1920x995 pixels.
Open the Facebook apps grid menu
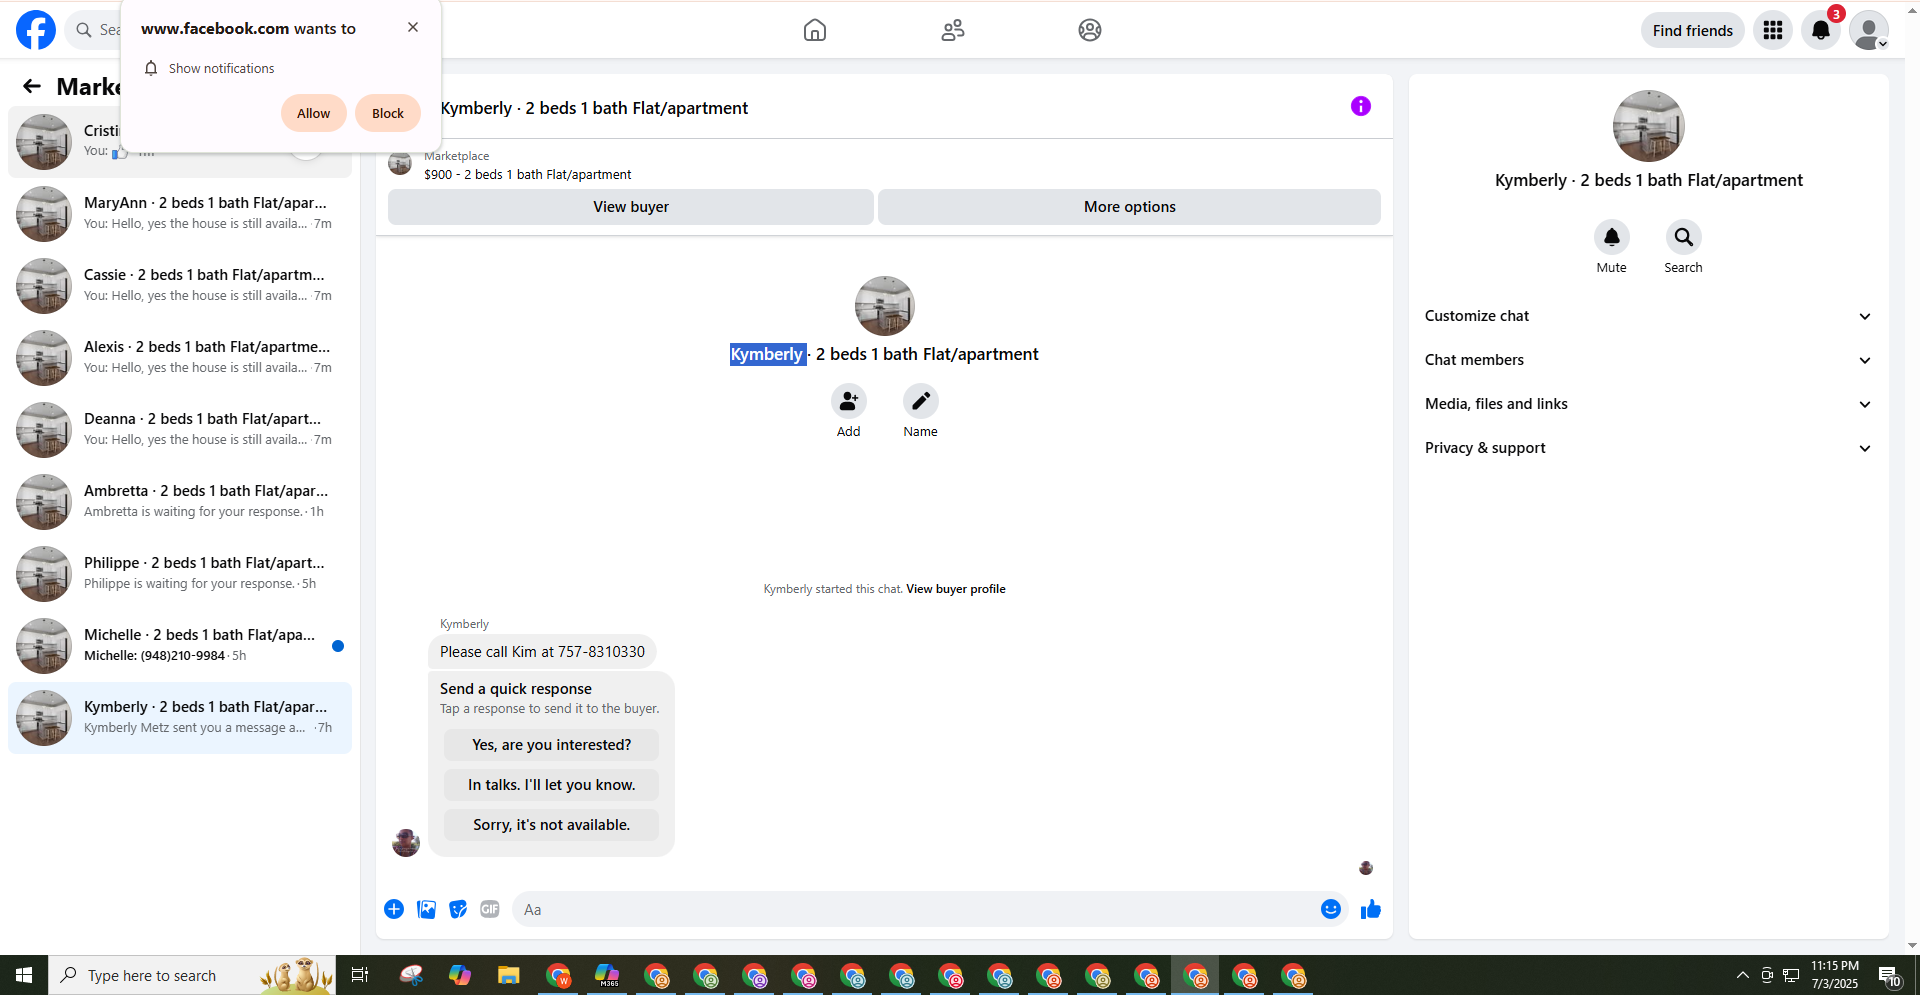(1773, 30)
